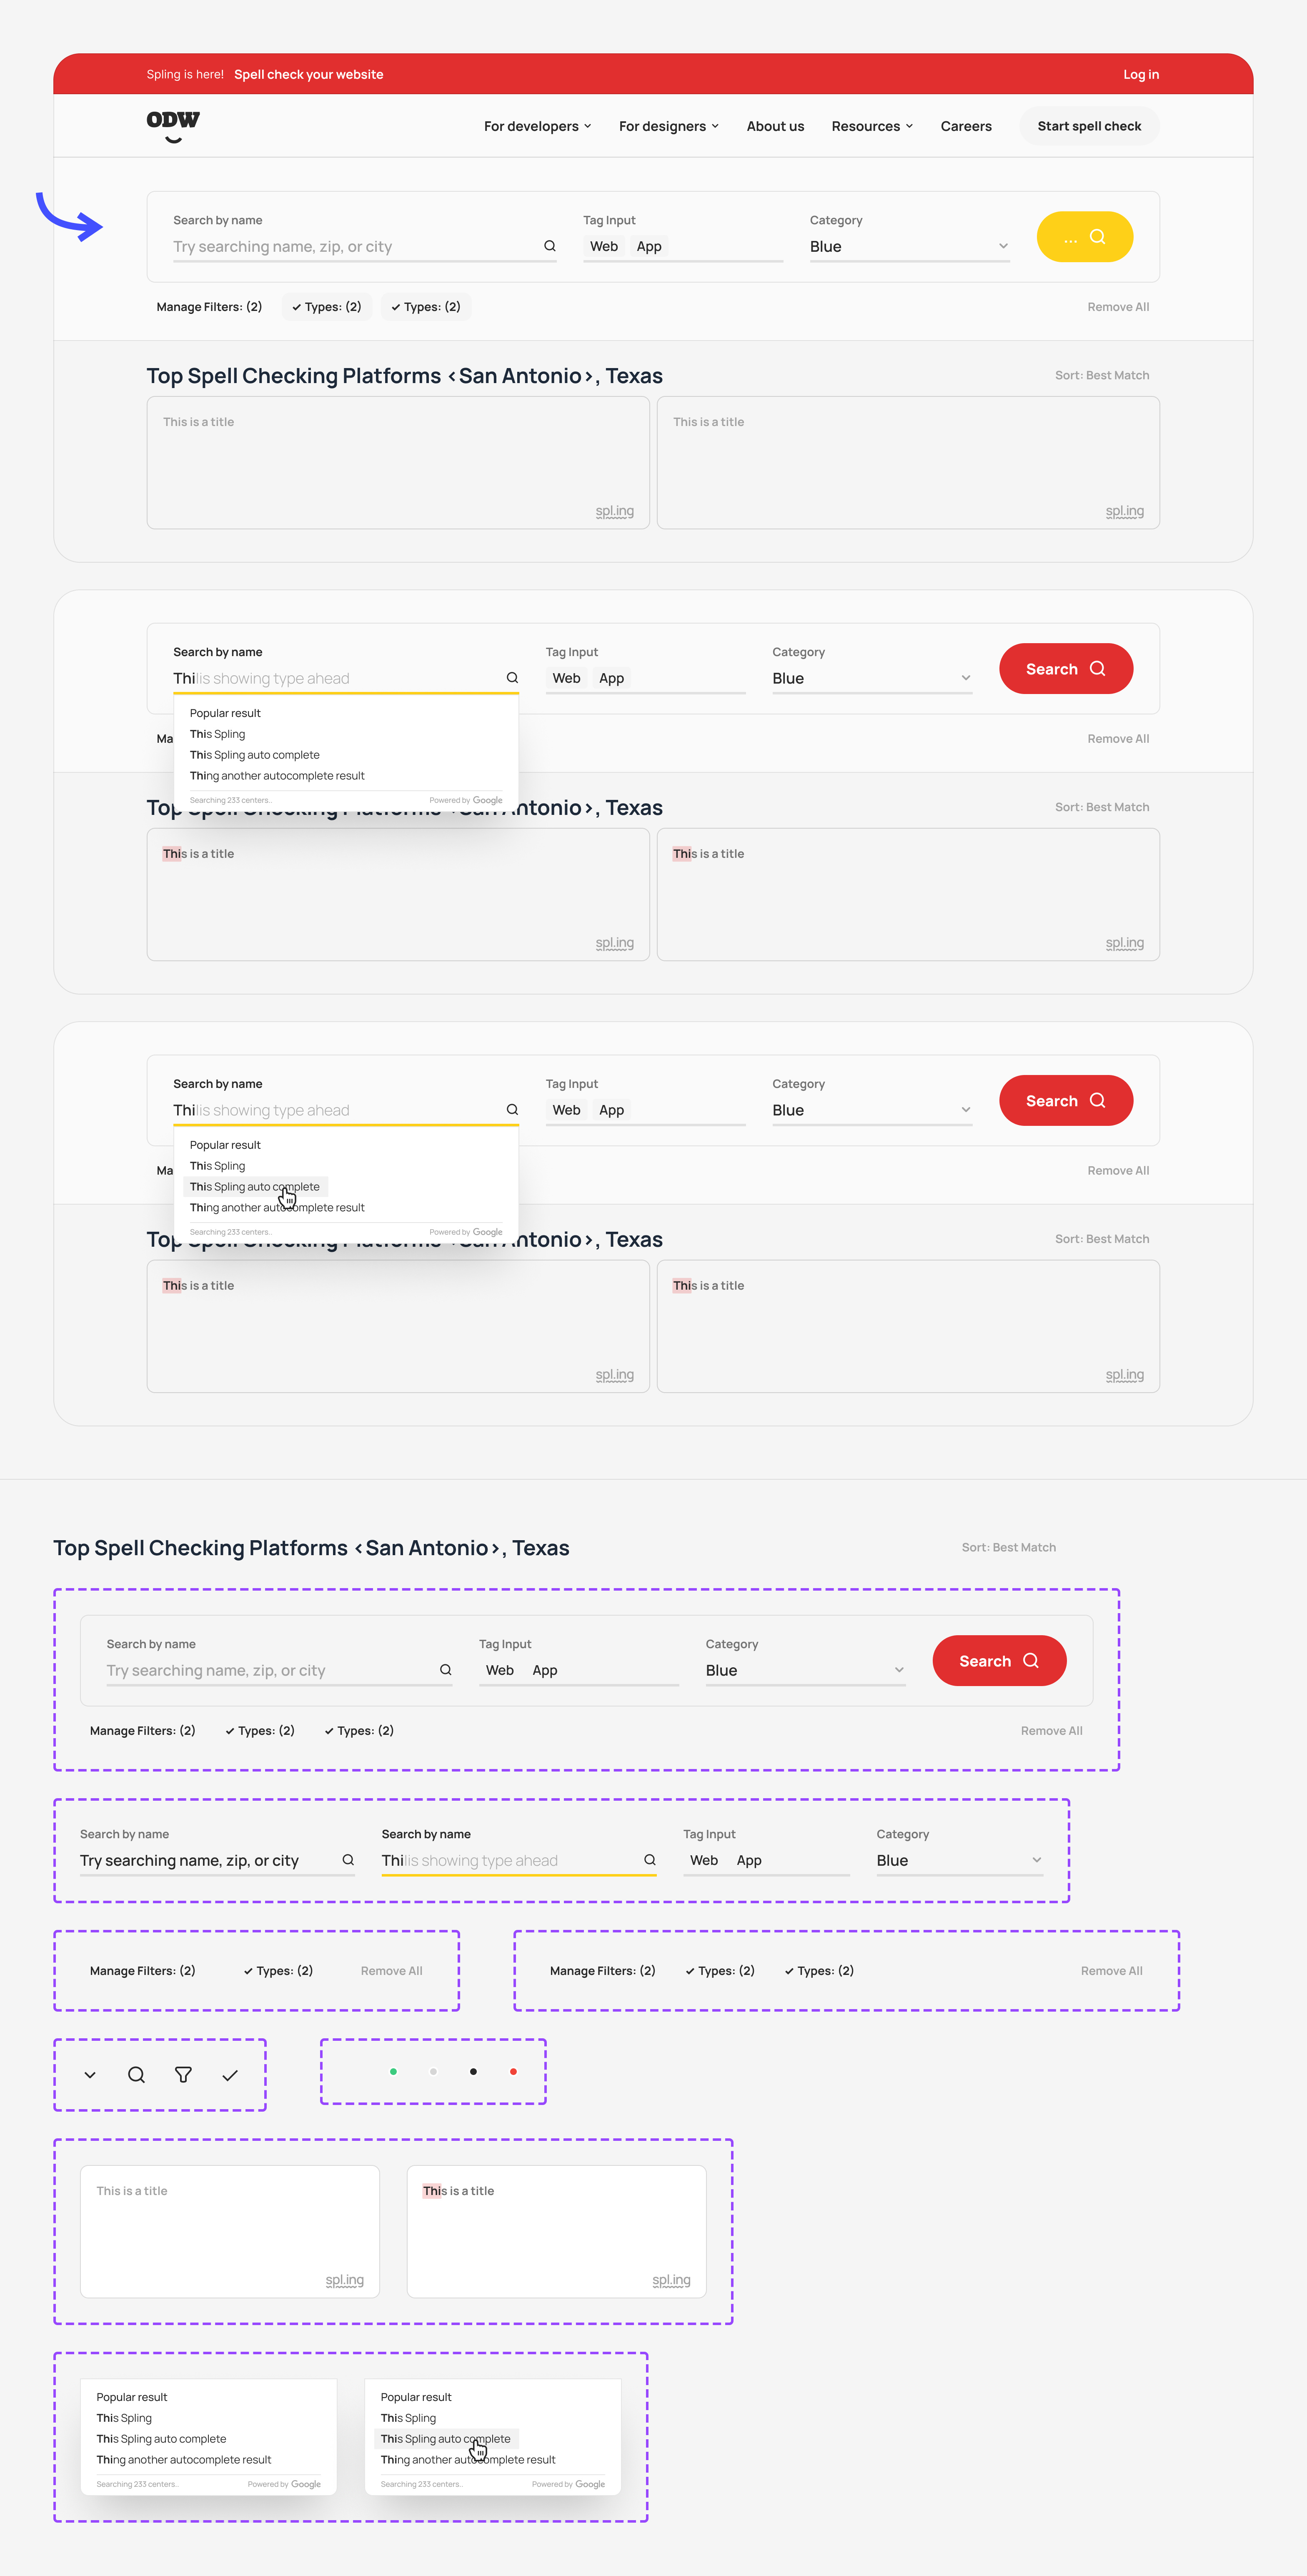Viewport: 1307px width, 2576px height.
Task: Click the funnel filter icon in icon set
Action: 183,2075
